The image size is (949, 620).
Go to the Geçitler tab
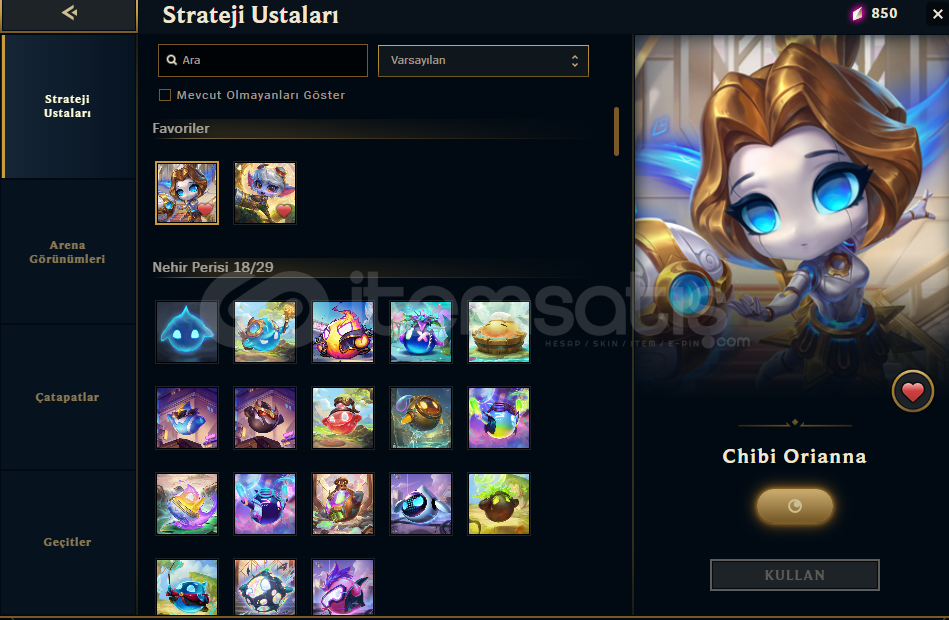pyautogui.click(x=68, y=542)
